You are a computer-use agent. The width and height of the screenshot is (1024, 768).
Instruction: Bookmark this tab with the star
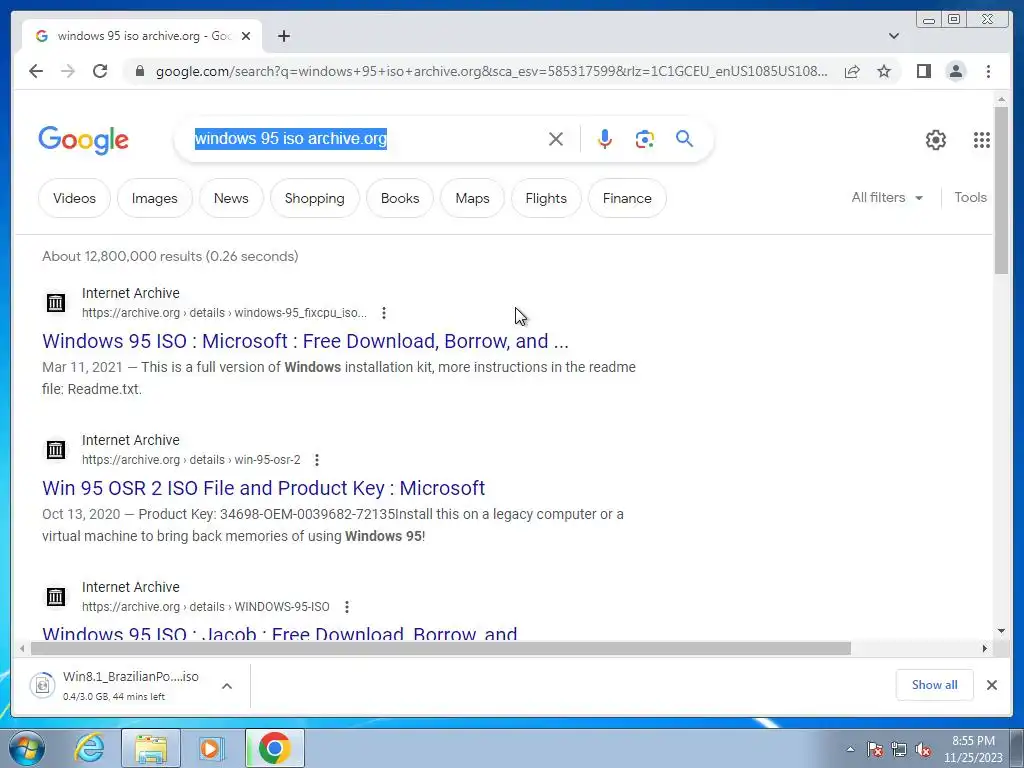coord(884,71)
